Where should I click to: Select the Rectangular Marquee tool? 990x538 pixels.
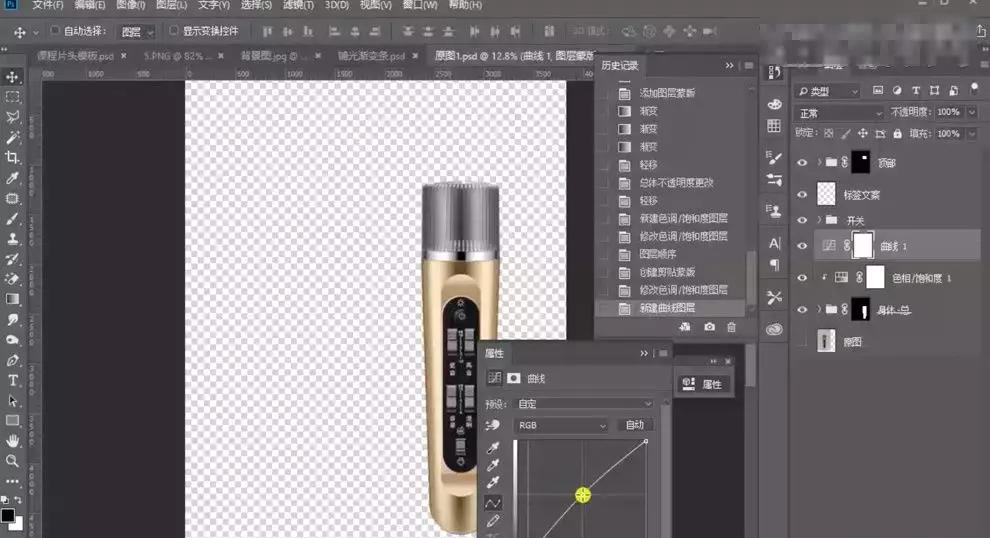pos(12,97)
